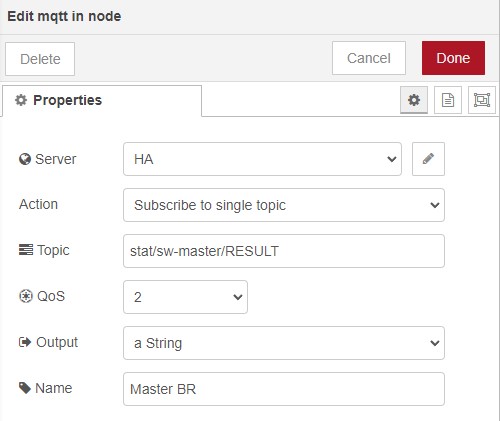Click the QoS label icon
The width and height of the screenshot is (500, 421).
[26, 296]
